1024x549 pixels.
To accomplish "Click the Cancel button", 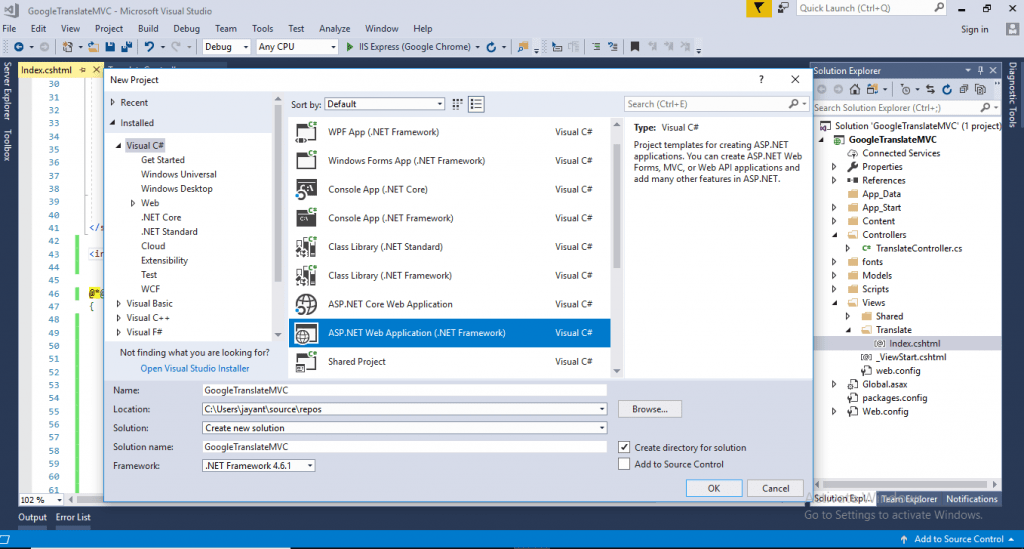I will [x=775, y=488].
